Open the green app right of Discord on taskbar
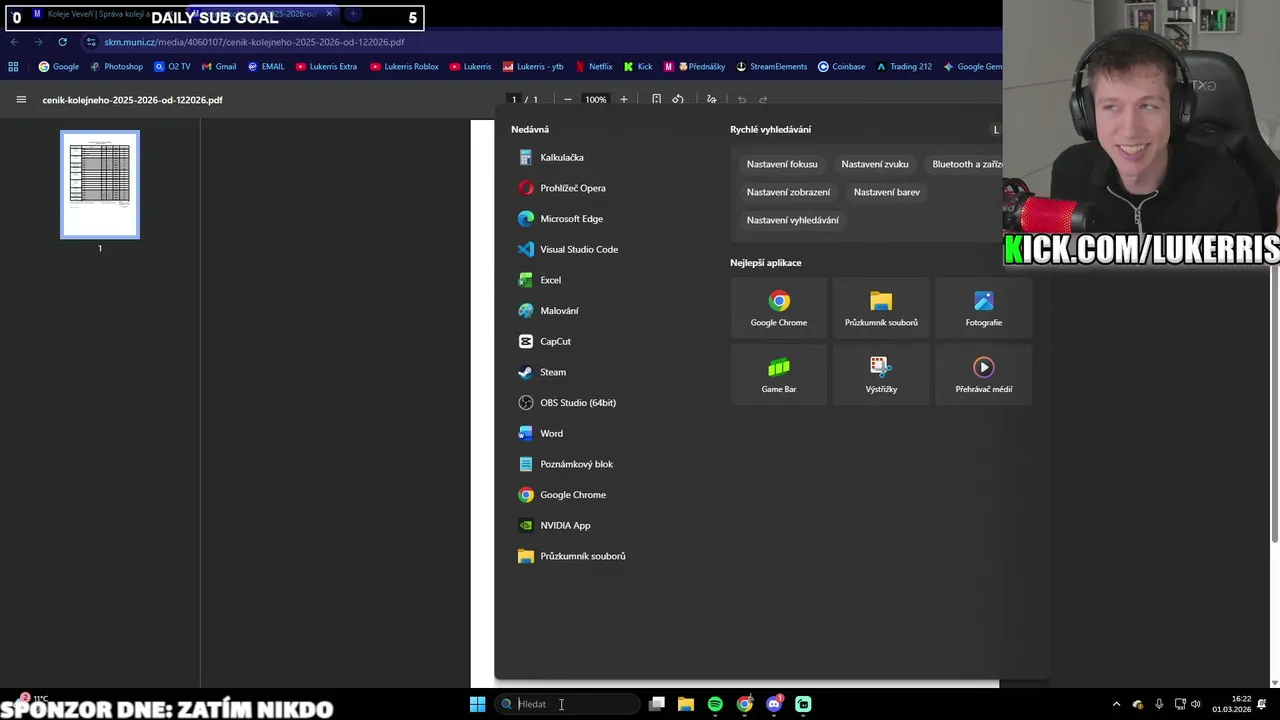This screenshot has width=1280, height=720. (x=803, y=704)
